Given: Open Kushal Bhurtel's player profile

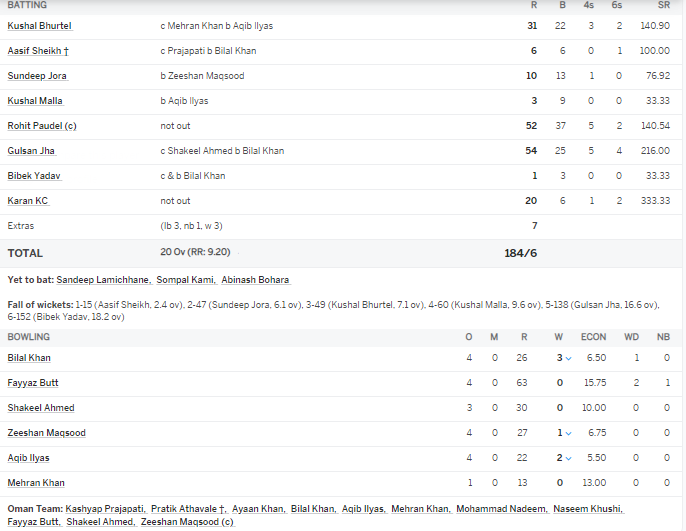Looking at the screenshot, I should point(40,26).
